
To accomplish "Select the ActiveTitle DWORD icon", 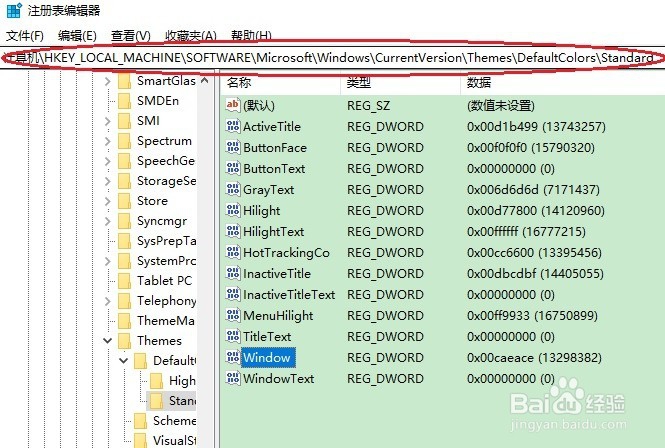I will tap(233, 126).
